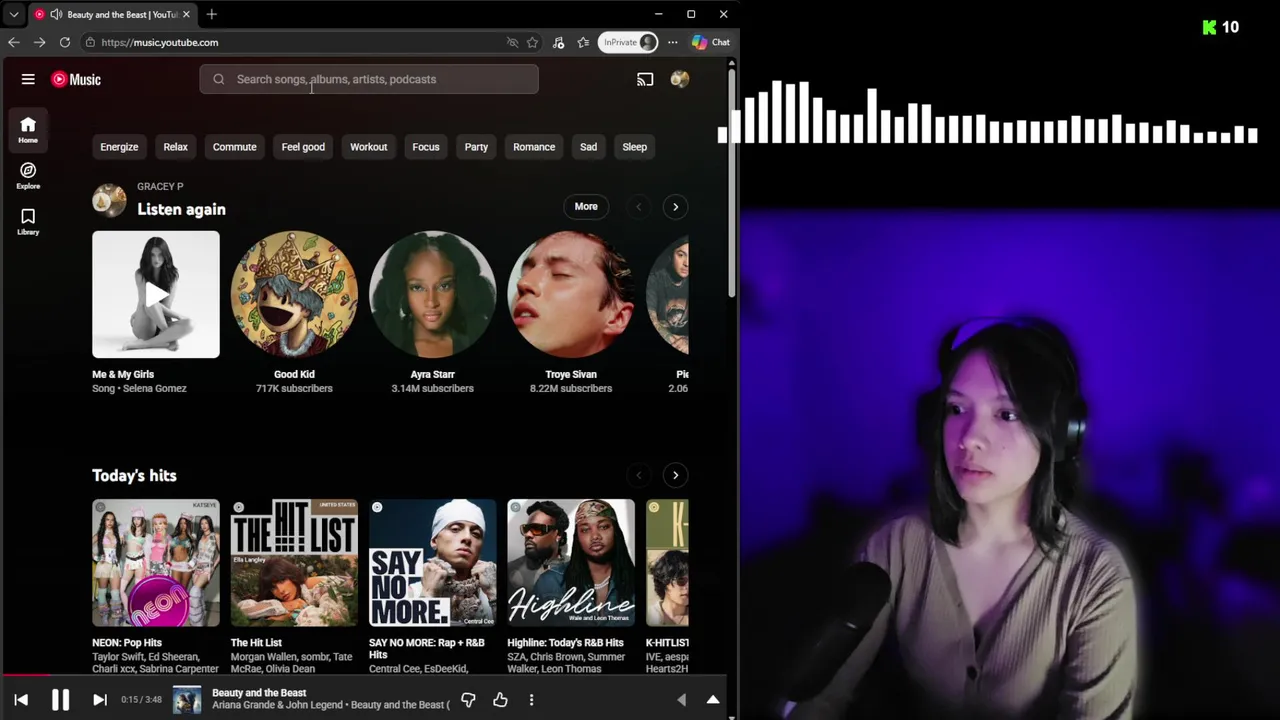Pause the current song
Screen dimensions: 1280x720
[x=60, y=700]
